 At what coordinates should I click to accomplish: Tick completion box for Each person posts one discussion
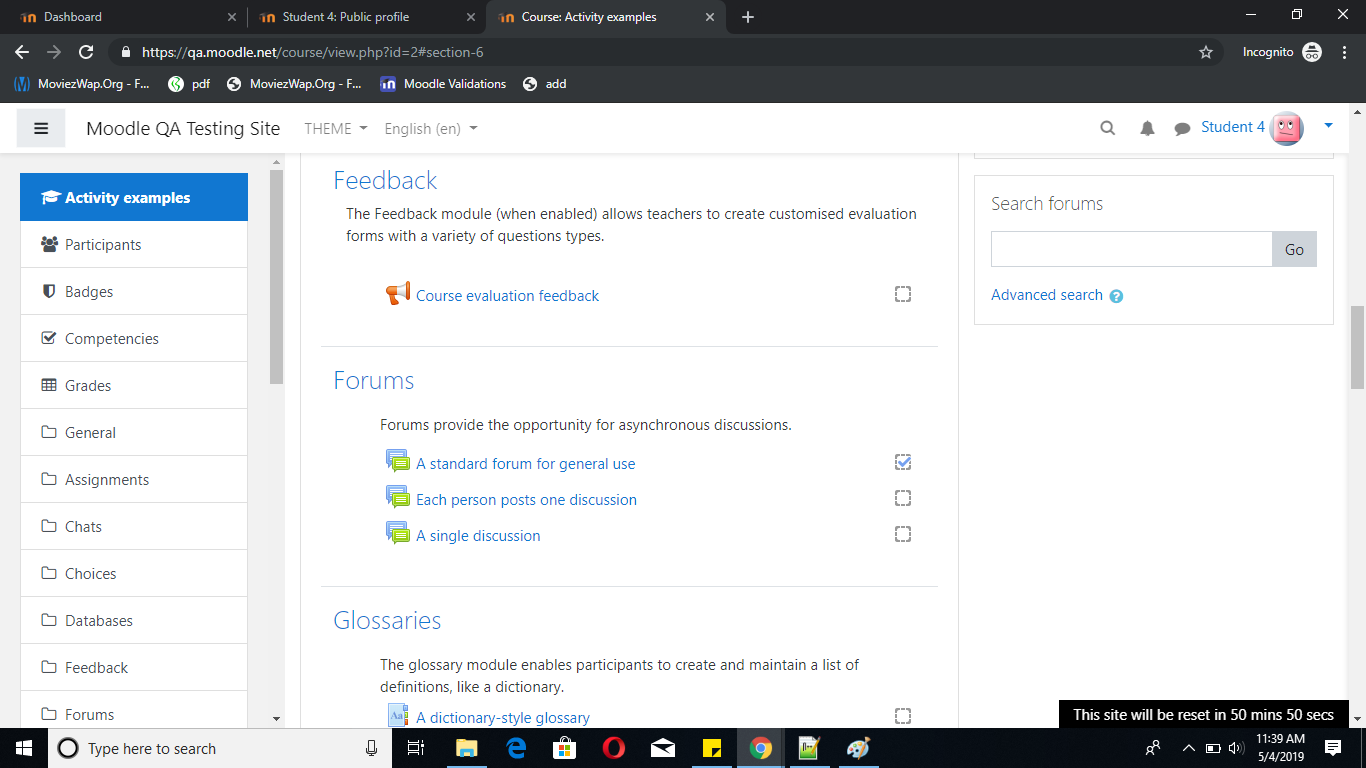click(903, 498)
